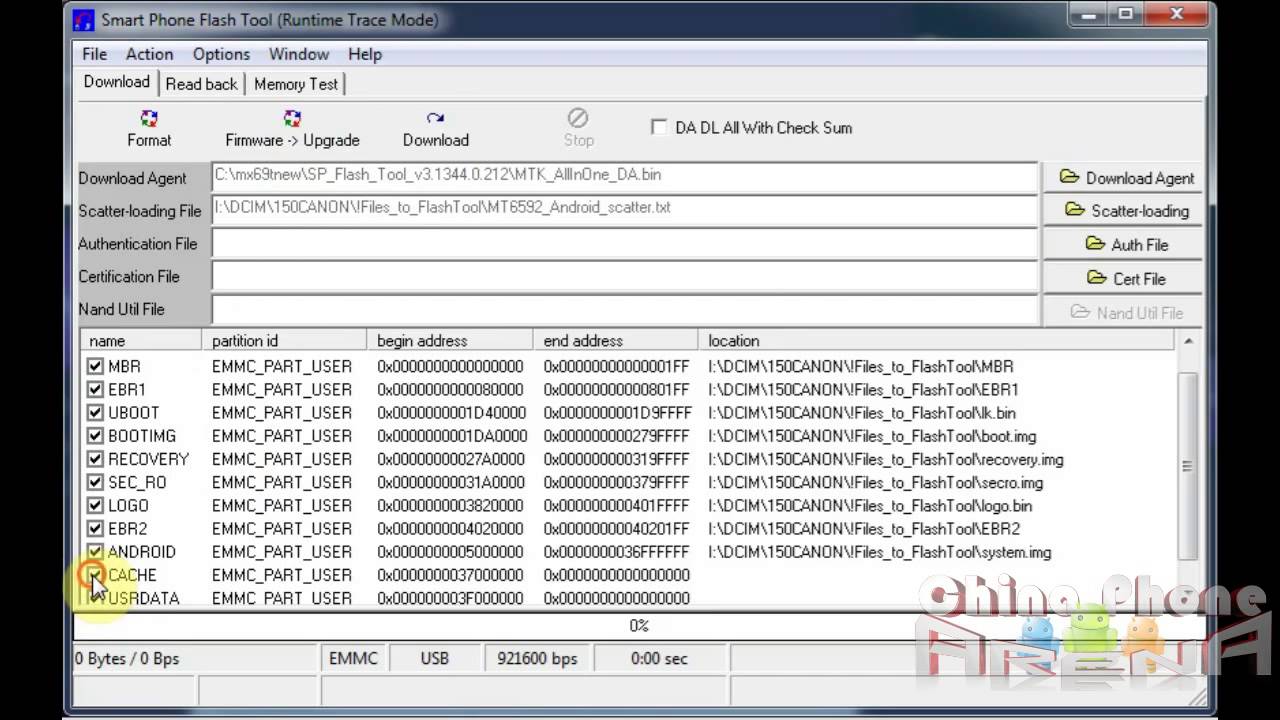Click the Firmware -> Upgrade icon

click(x=292, y=119)
